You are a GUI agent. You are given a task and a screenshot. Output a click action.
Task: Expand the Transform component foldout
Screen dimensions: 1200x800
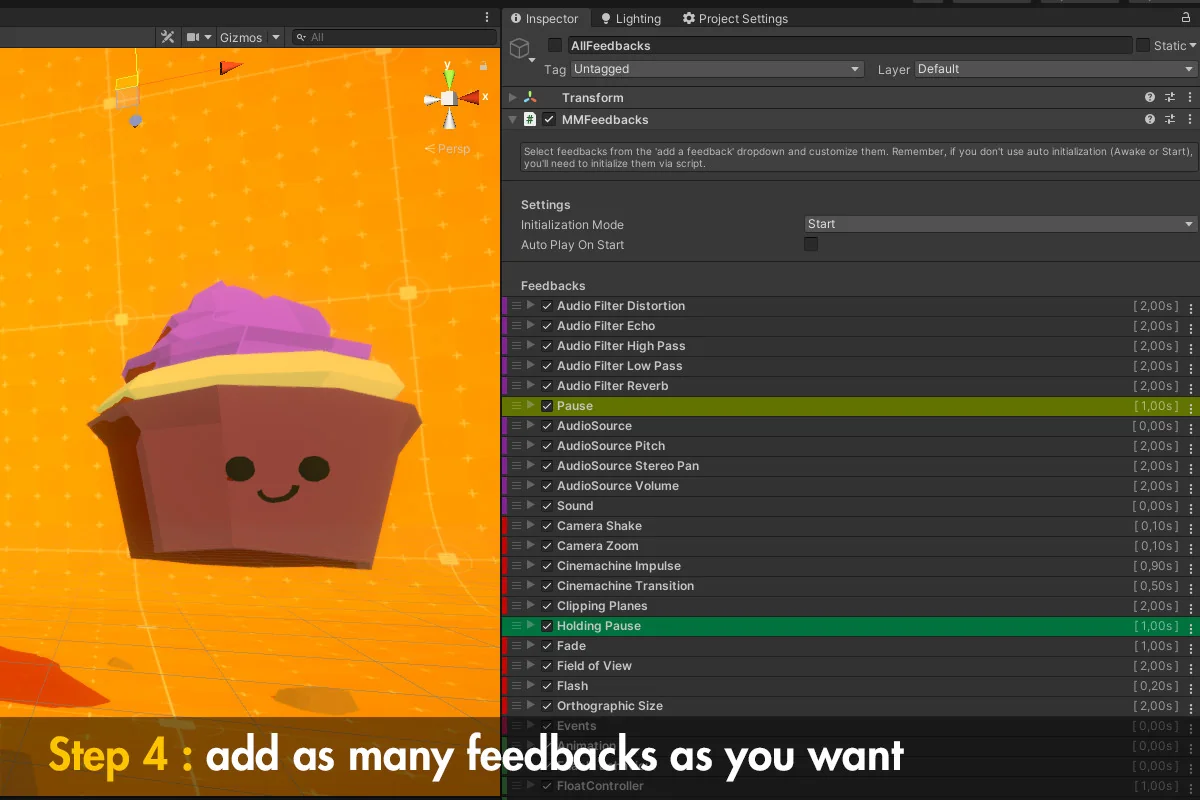[513, 98]
